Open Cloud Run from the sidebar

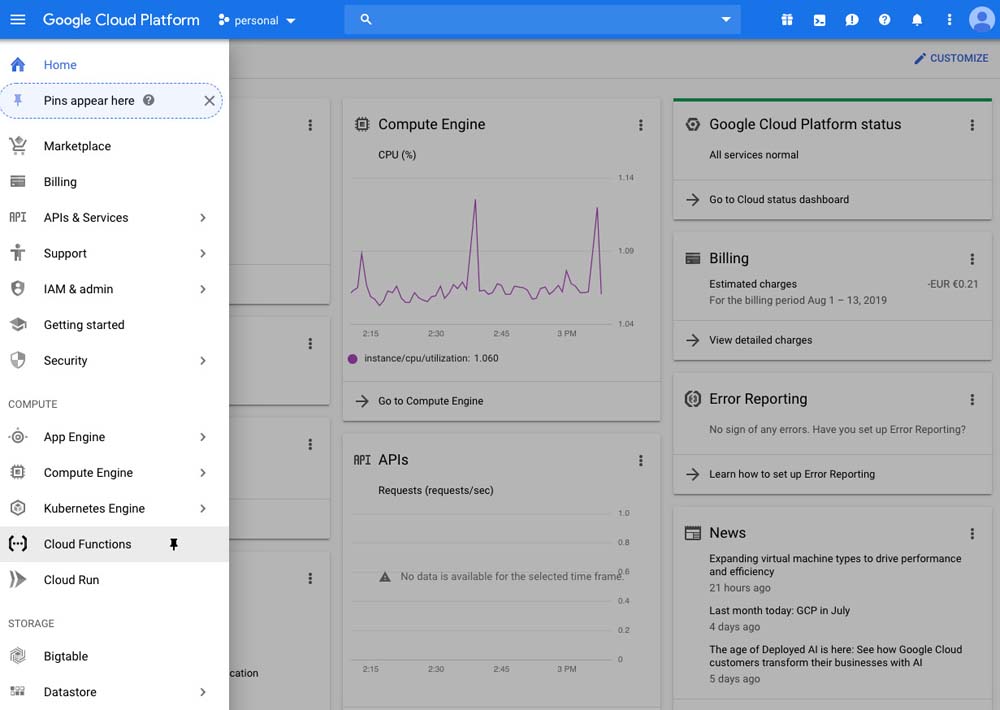coord(71,580)
